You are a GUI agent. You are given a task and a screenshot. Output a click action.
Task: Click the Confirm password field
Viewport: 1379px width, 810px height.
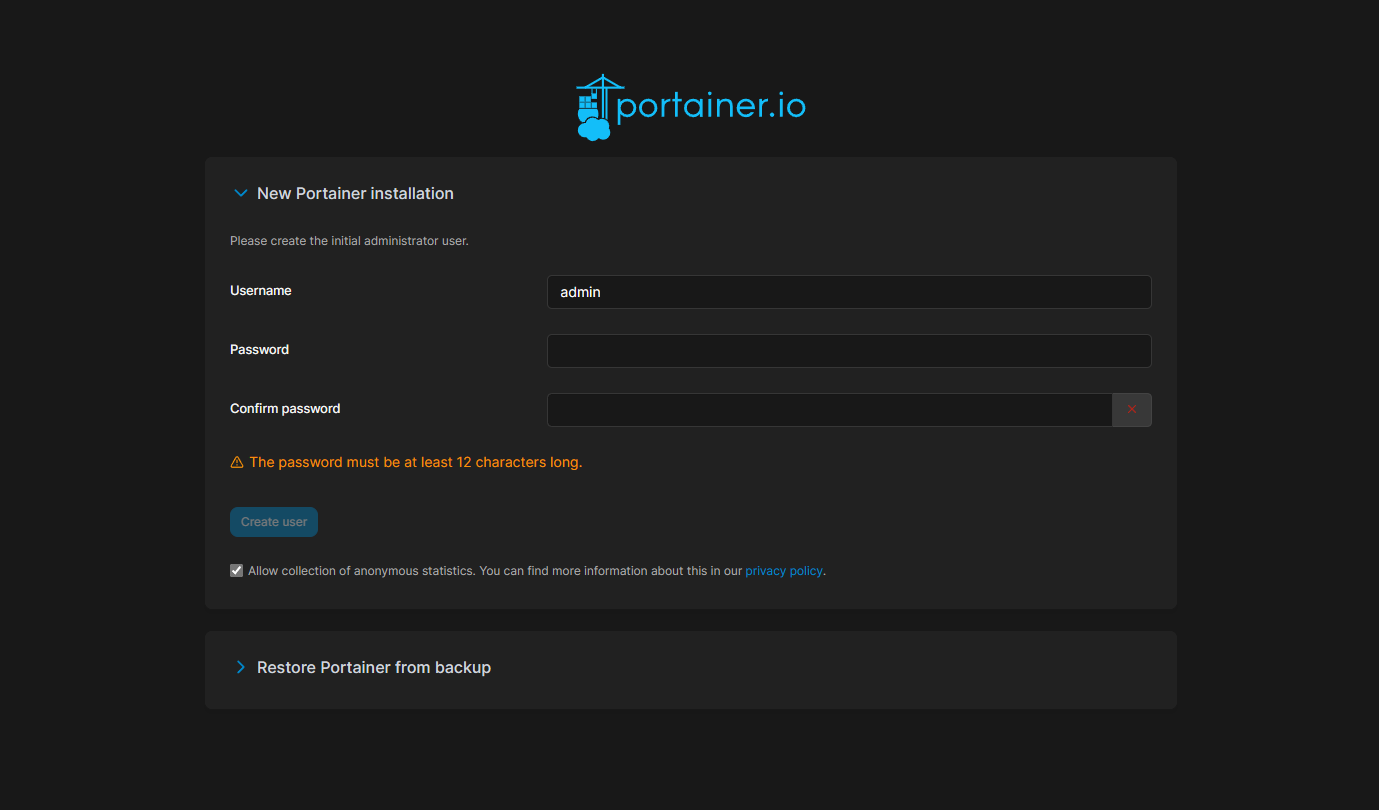click(830, 410)
